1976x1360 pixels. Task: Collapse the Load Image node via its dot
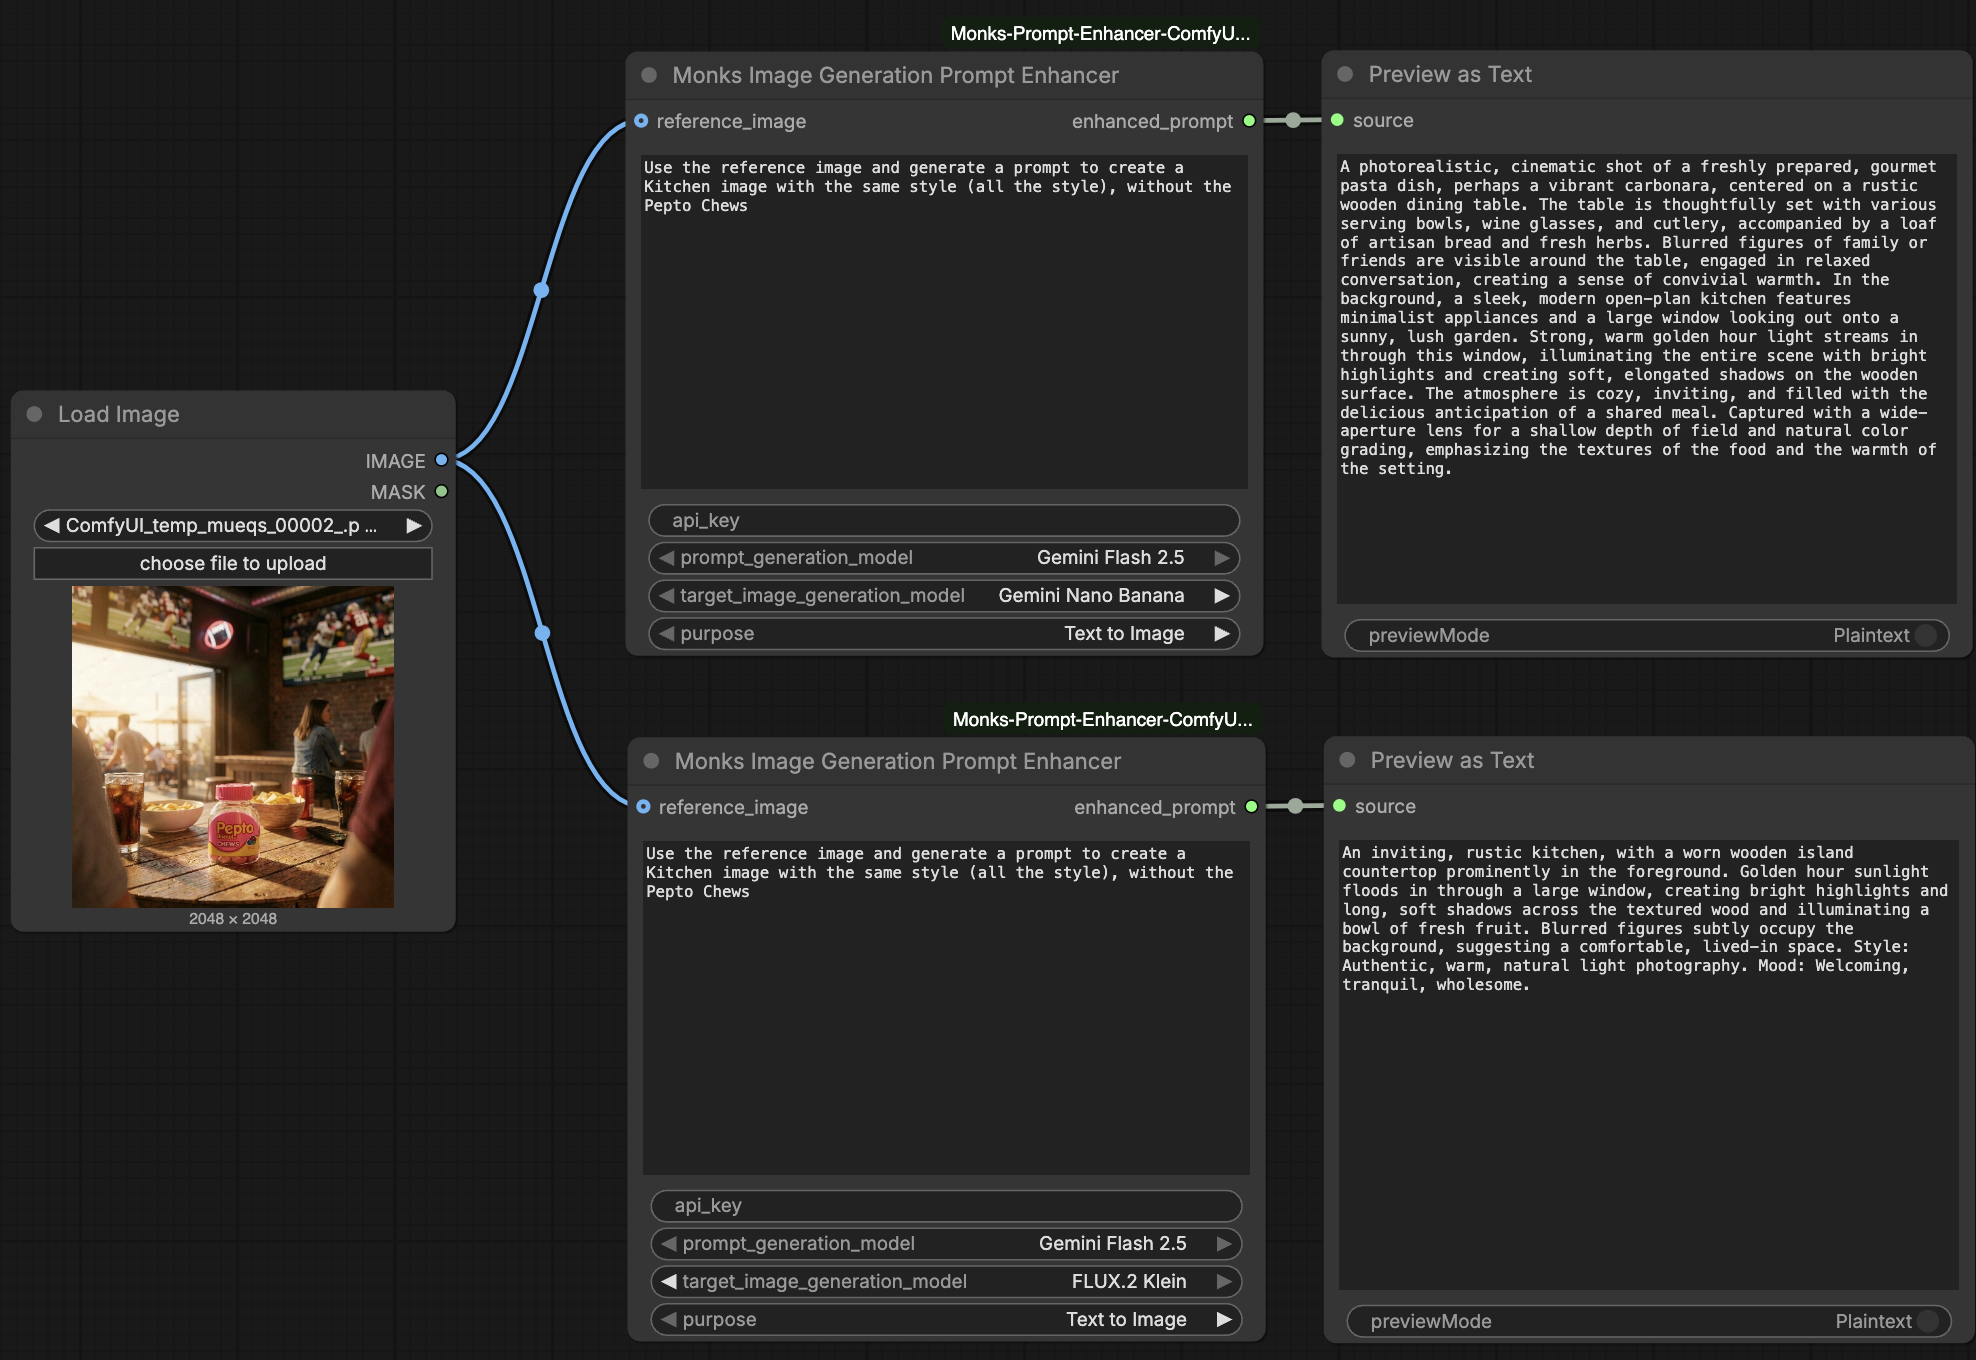pyautogui.click(x=35, y=414)
